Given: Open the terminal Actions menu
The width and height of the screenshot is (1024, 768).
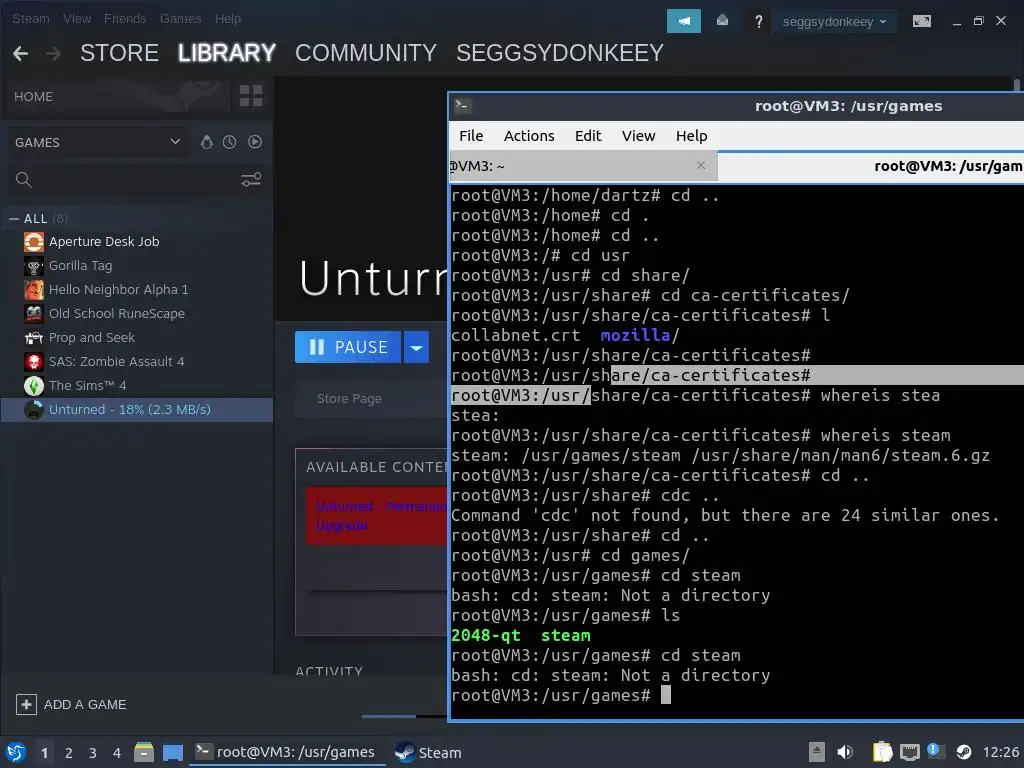Looking at the screenshot, I should coord(529,136).
